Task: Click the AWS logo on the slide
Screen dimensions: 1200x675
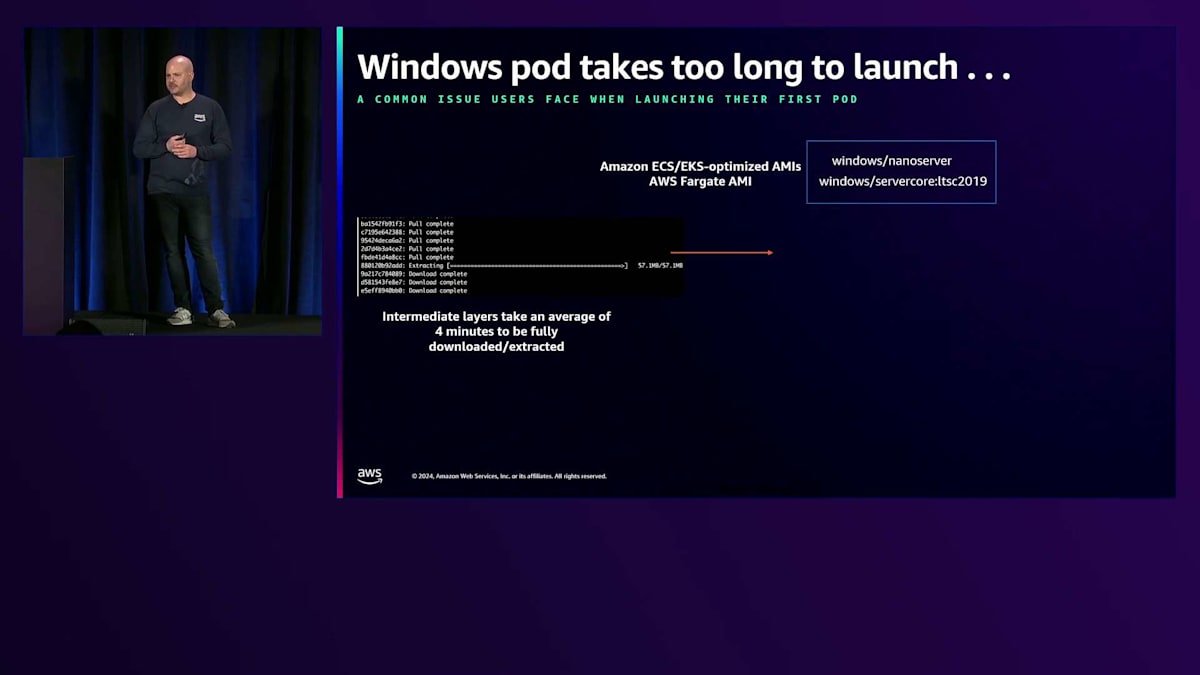Action: pos(370,476)
